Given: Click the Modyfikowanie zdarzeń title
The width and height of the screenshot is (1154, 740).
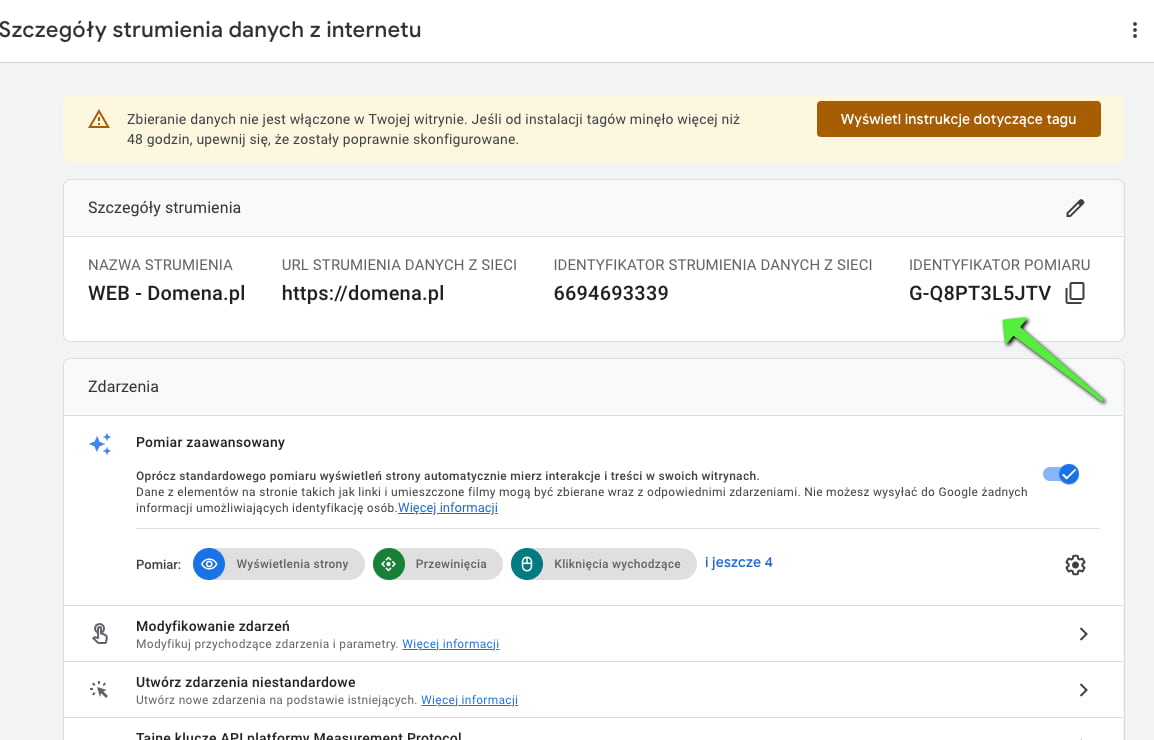Looking at the screenshot, I should click(213, 627).
